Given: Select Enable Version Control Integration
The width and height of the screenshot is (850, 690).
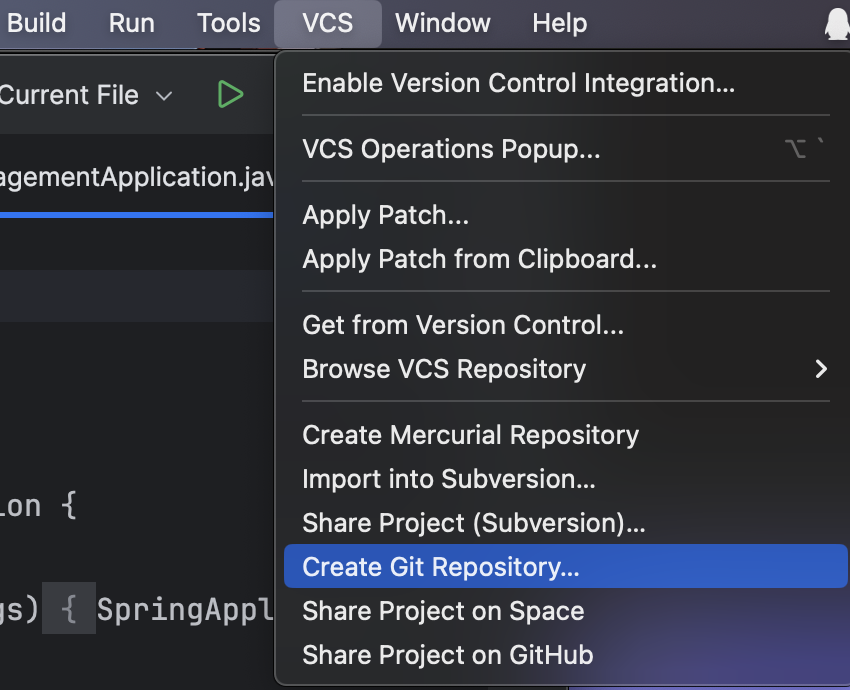Looking at the screenshot, I should 518,83.
